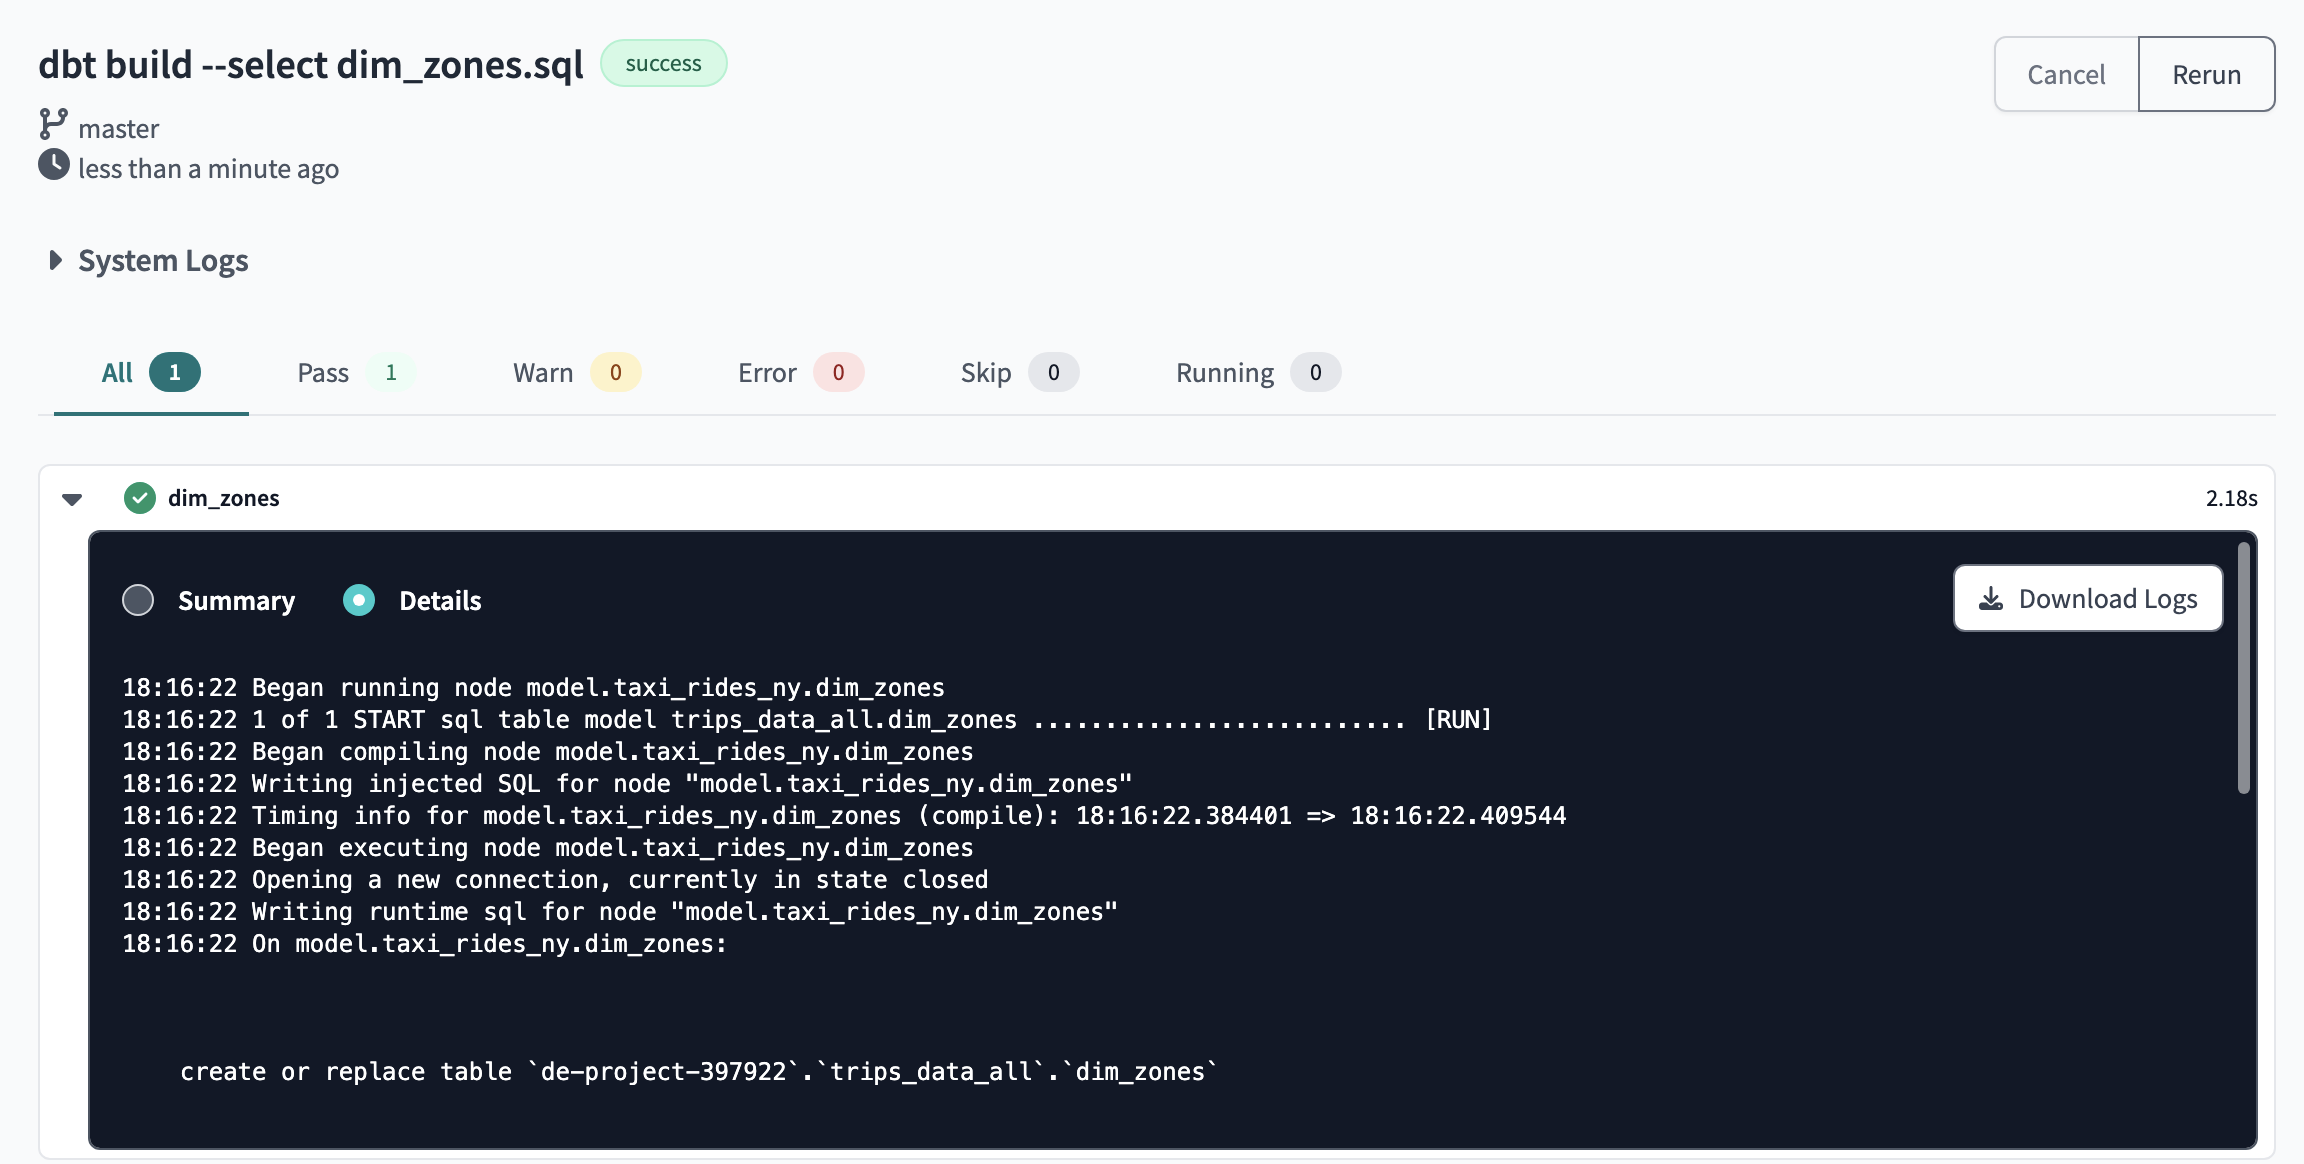Show the Skip tab
Screen dimensions: 2304x1164
(1019, 373)
